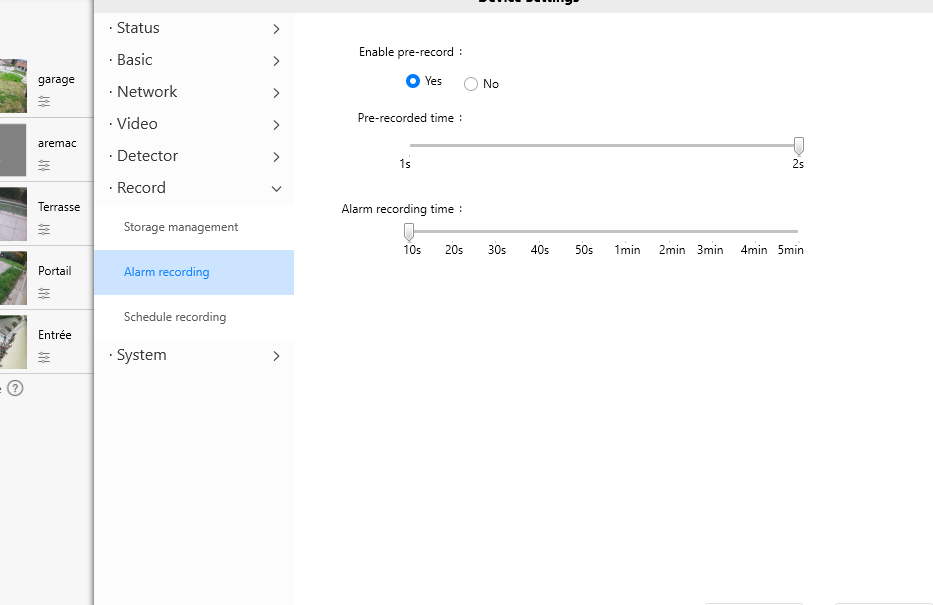Open settings icon under Entrée camera
The image size is (933, 605).
(44, 357)
